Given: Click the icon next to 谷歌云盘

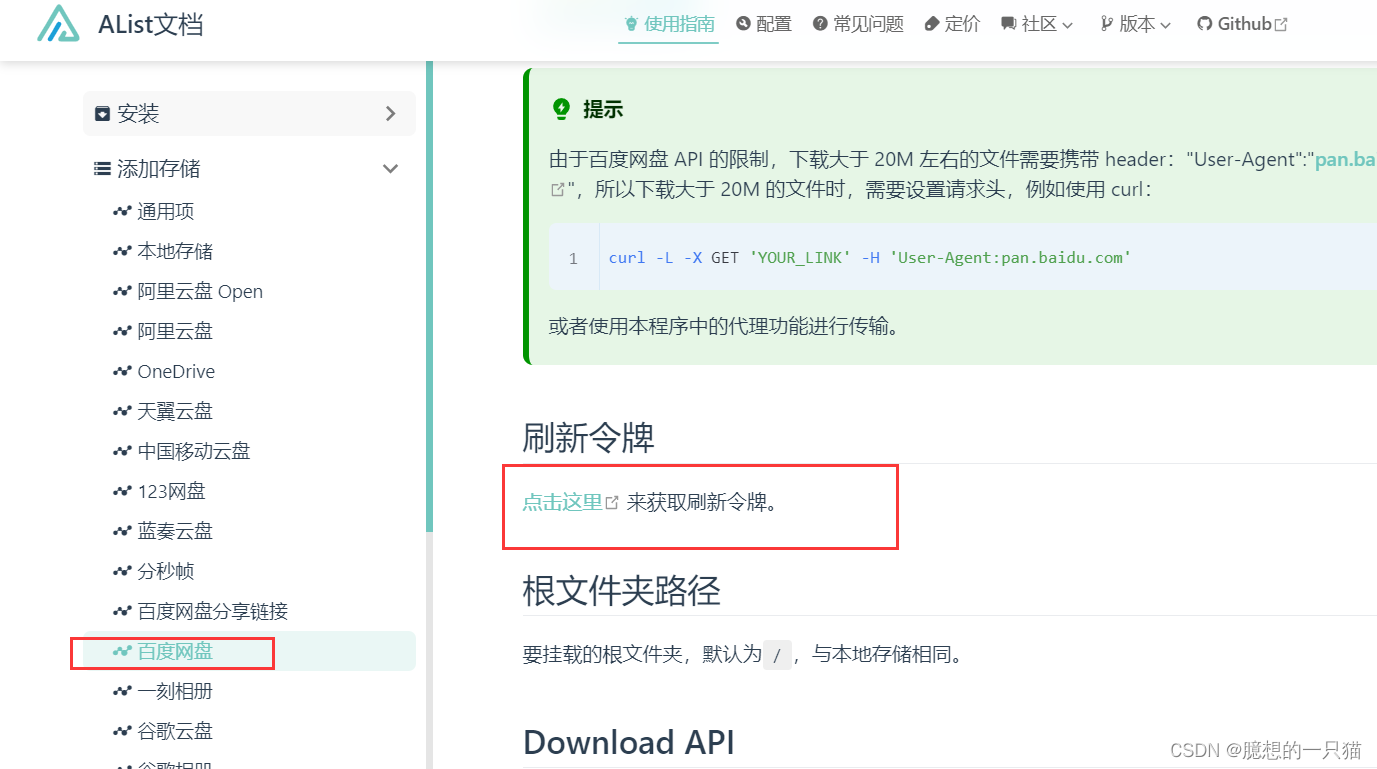Looking at the screenshot, I should point(122,731).
